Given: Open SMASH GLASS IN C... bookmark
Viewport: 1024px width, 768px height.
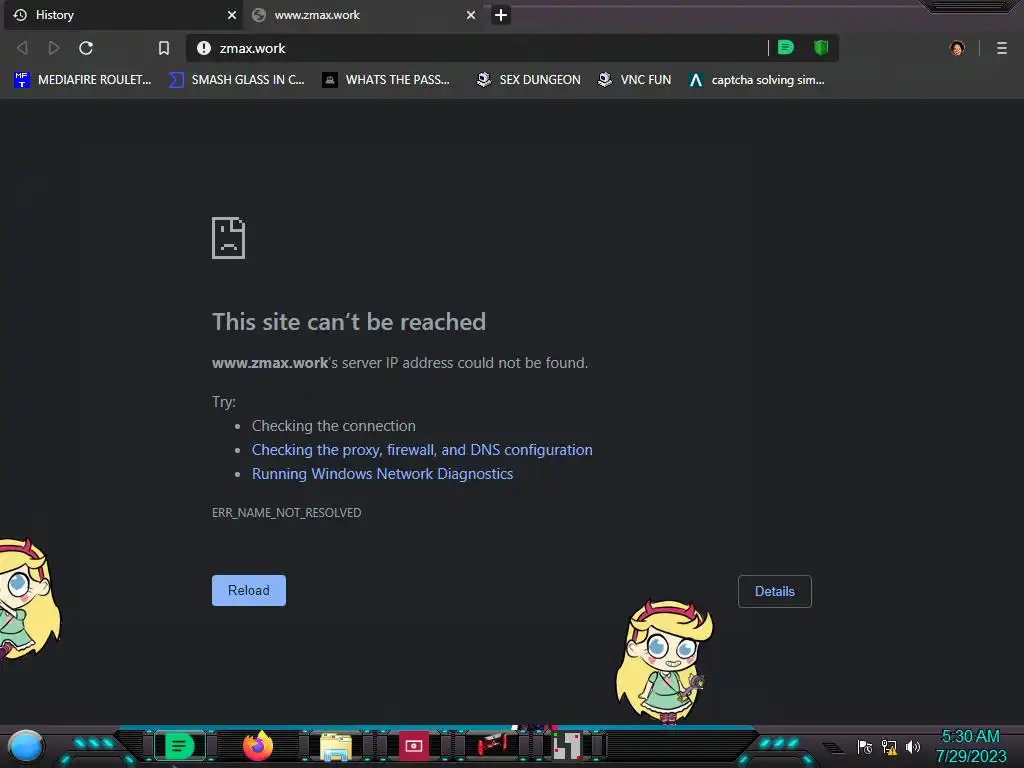Looking at the screenshot, I should point(237,80).
